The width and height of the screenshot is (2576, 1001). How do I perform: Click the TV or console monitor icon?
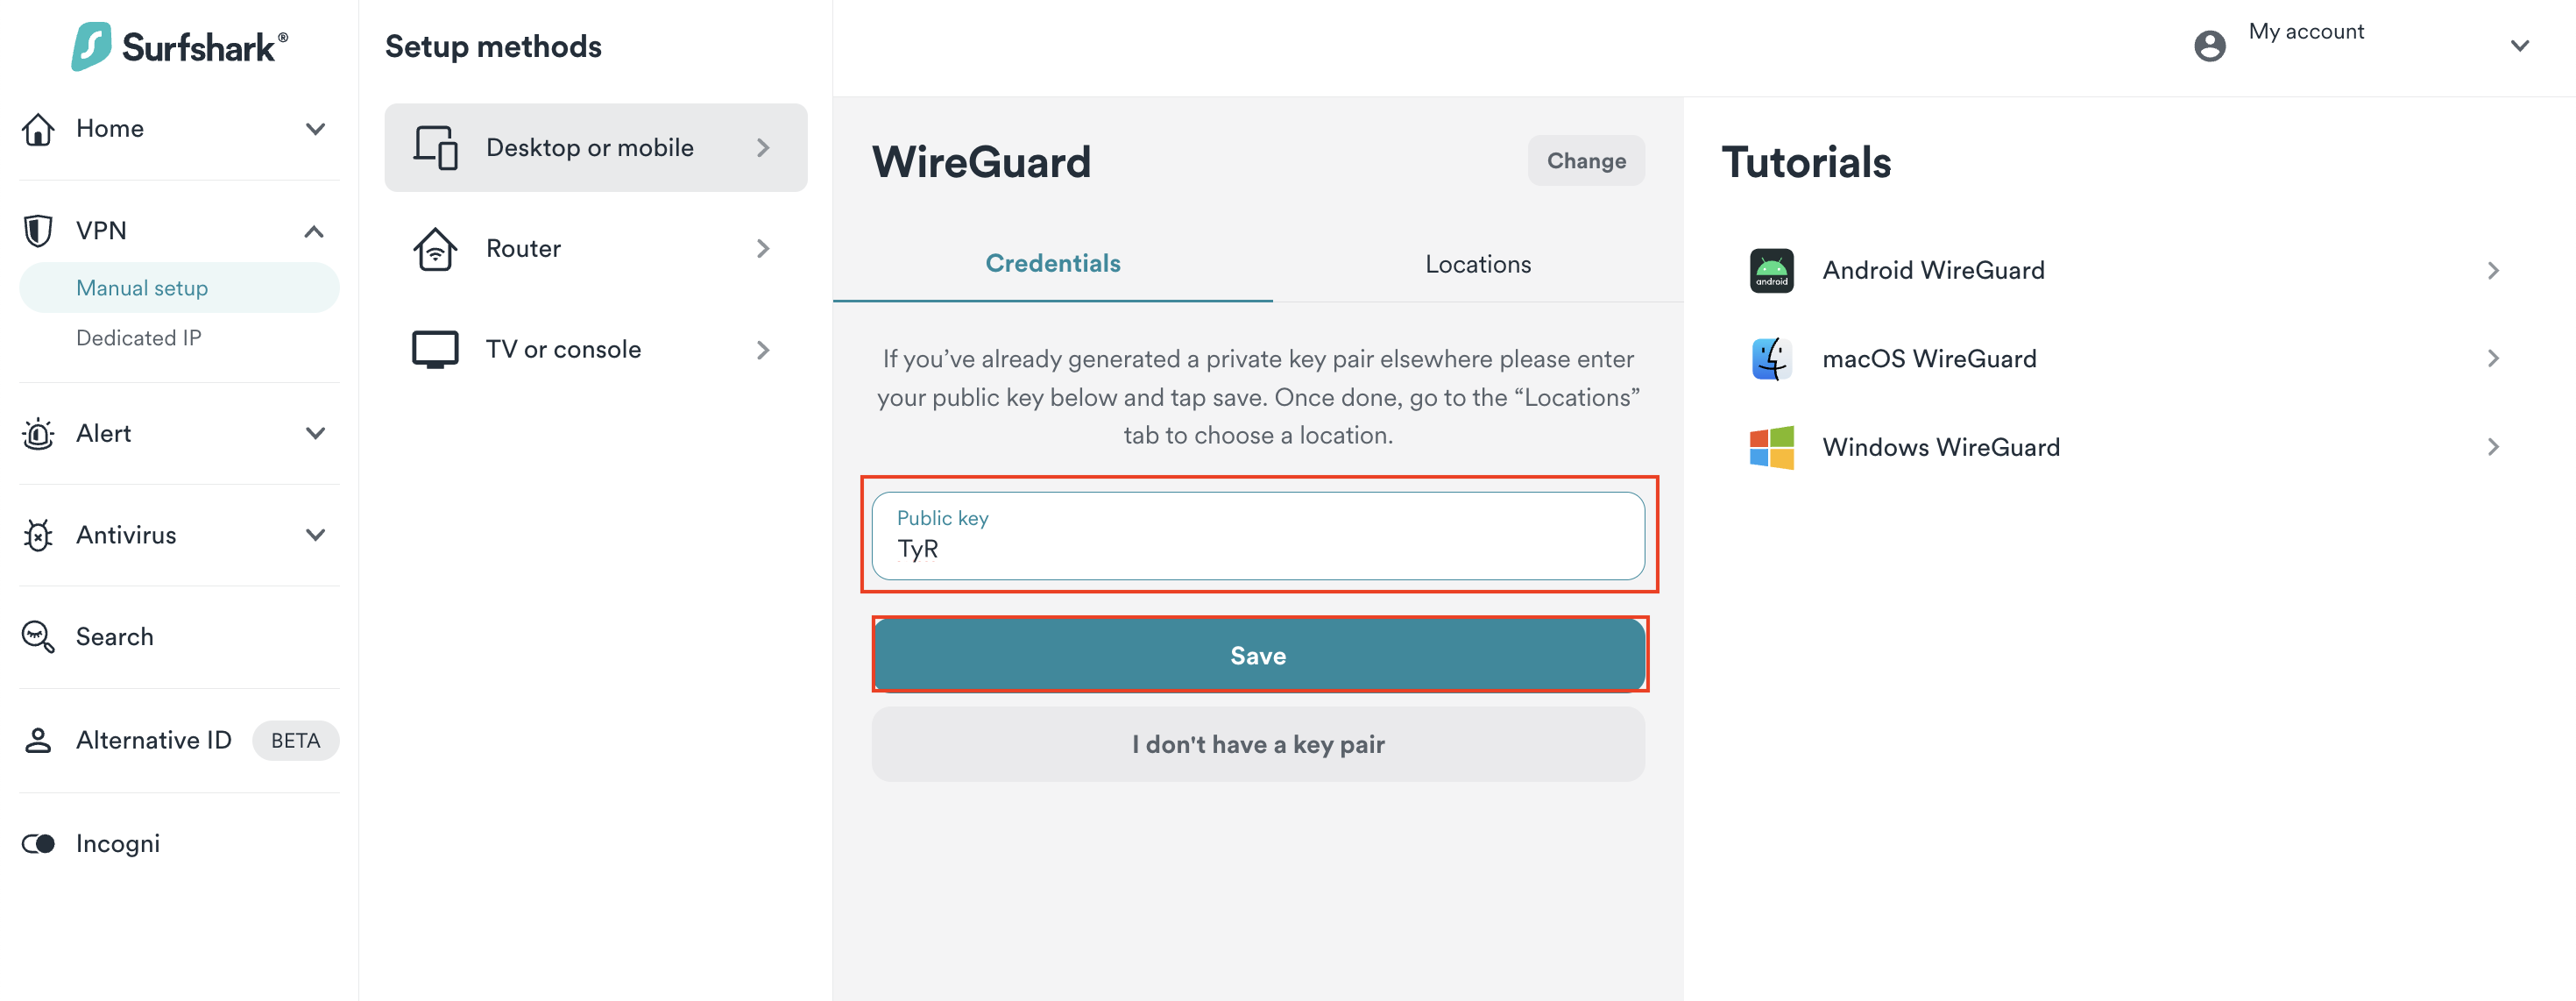435,350
